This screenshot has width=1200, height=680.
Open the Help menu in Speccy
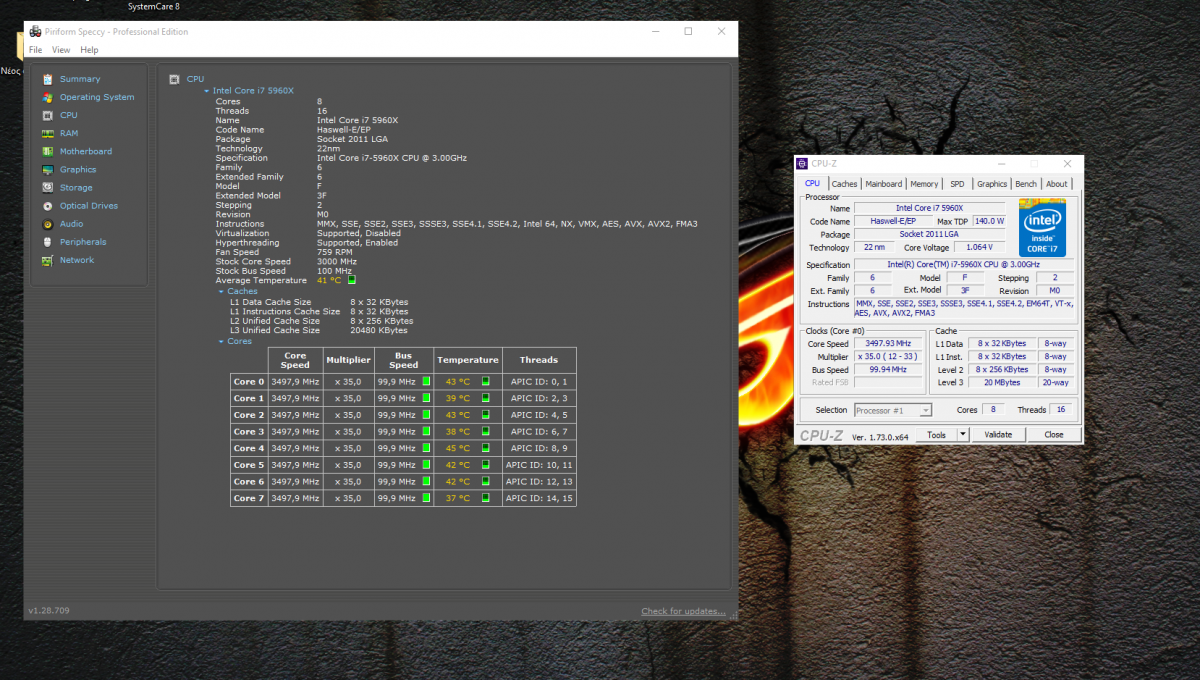click(x=89, y=50)
